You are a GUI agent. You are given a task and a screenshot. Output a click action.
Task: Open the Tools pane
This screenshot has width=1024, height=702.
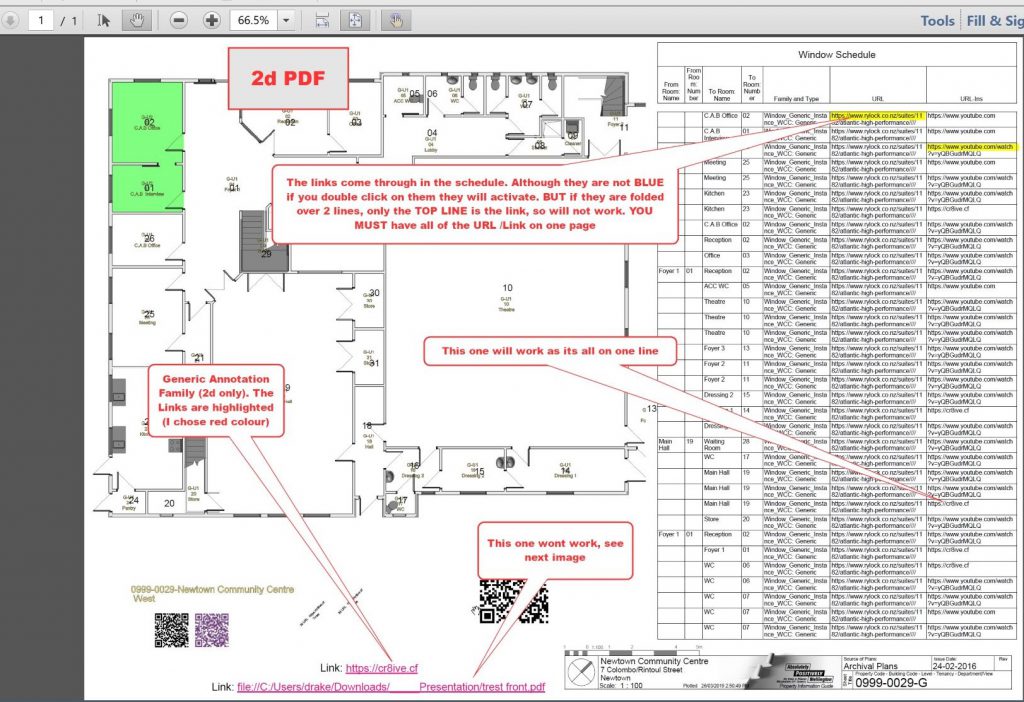click(x=937, y=20)
